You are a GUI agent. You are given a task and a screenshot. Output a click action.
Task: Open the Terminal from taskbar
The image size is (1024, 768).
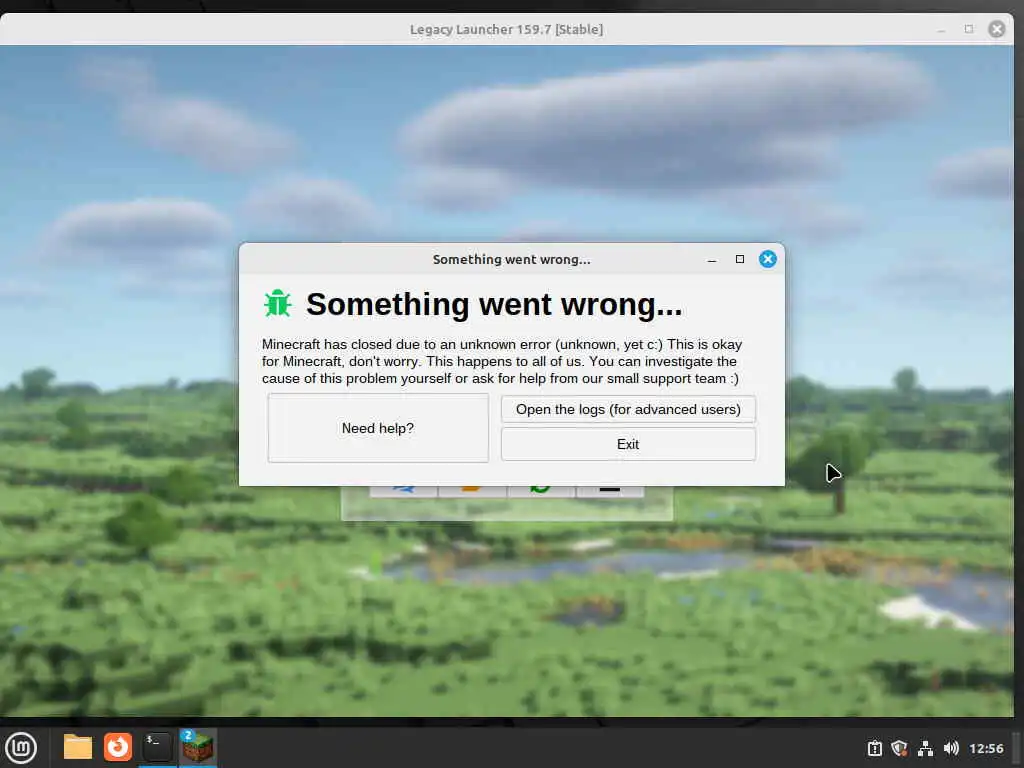tap(157, 747)
